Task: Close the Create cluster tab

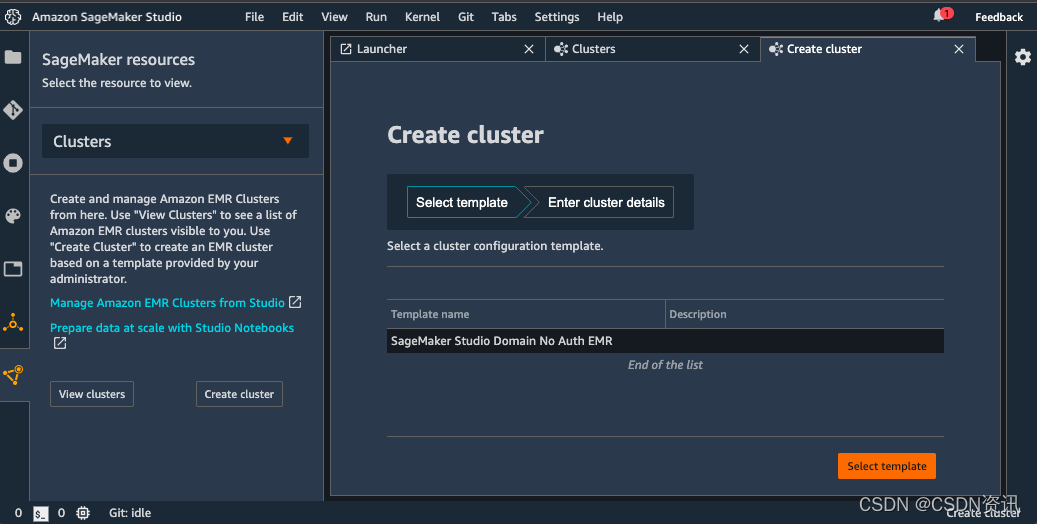Action: pyautogui.click(x=958, y=49)
